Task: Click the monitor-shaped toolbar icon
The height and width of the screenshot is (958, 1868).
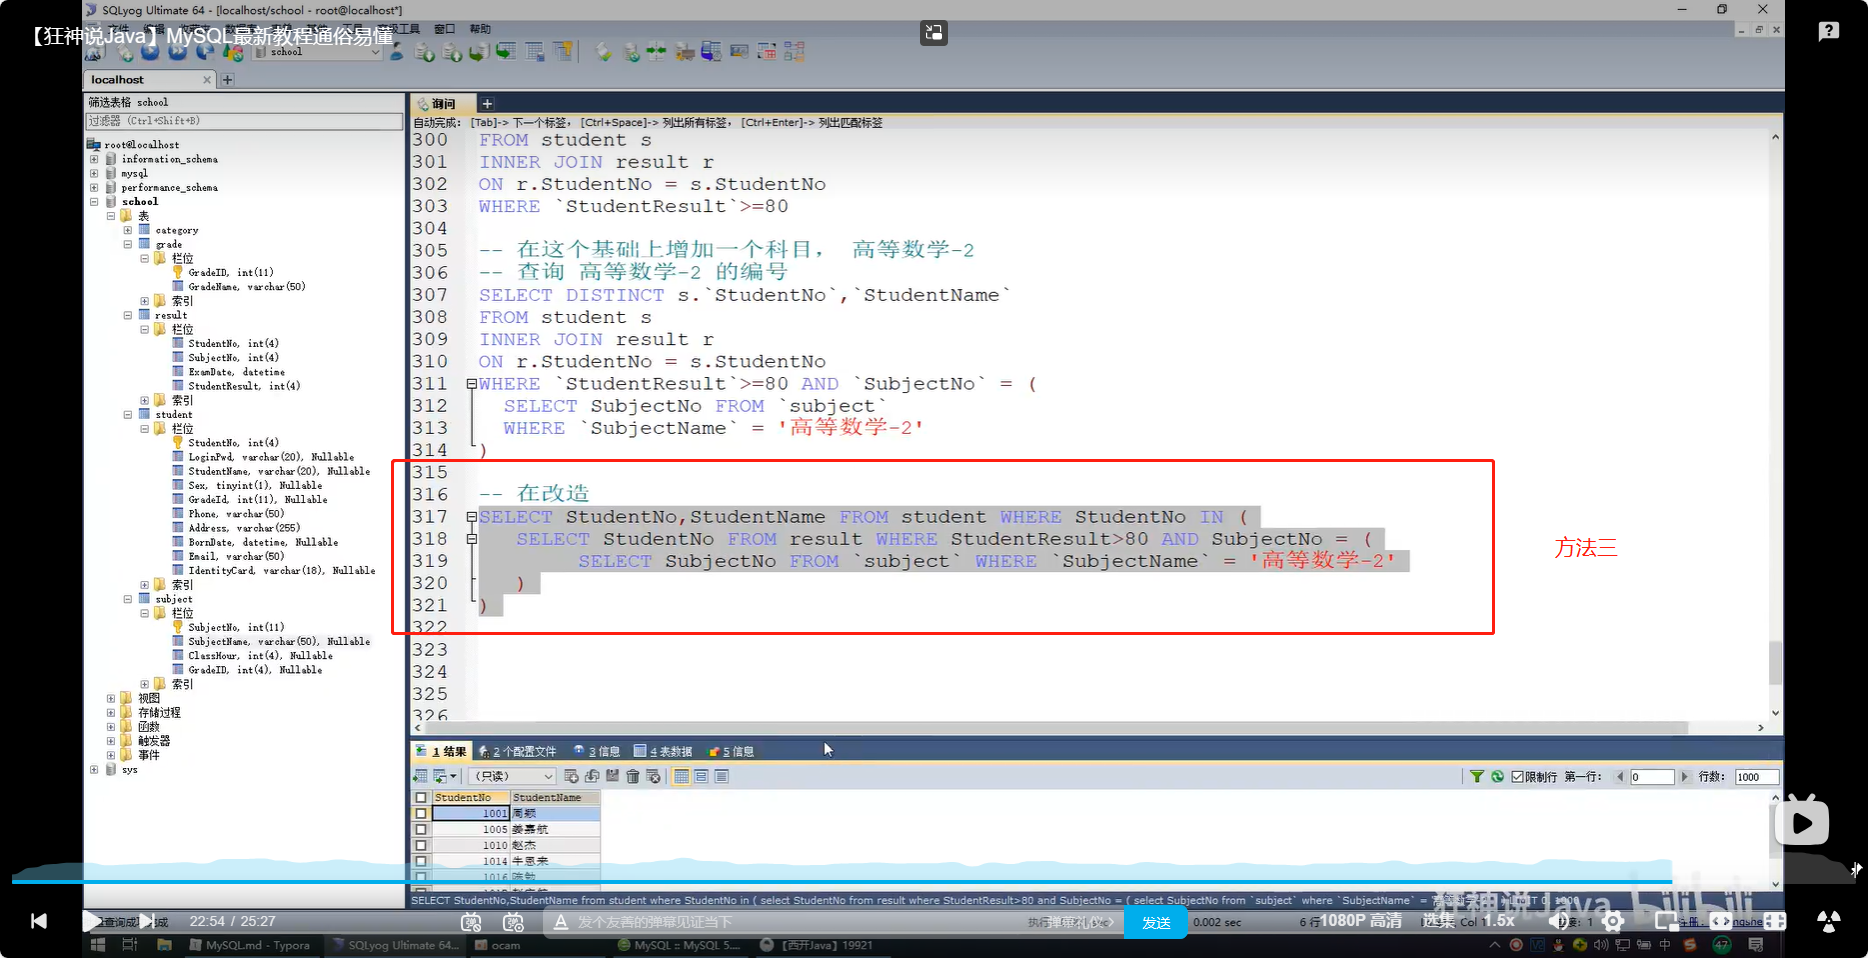Action: [x=740, y=51]
